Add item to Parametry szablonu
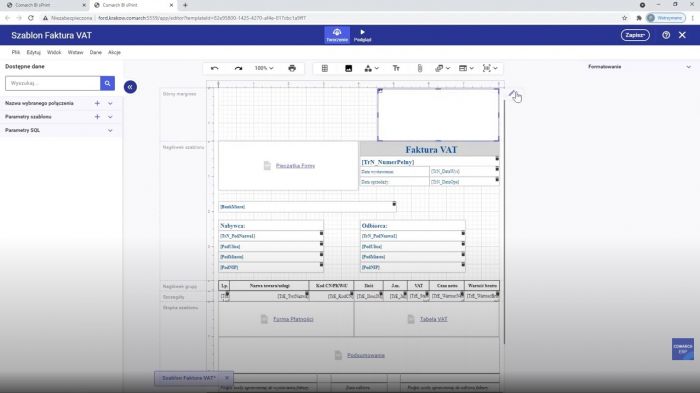The width and height of the screenshot is (700, 393). coord(97,117)
